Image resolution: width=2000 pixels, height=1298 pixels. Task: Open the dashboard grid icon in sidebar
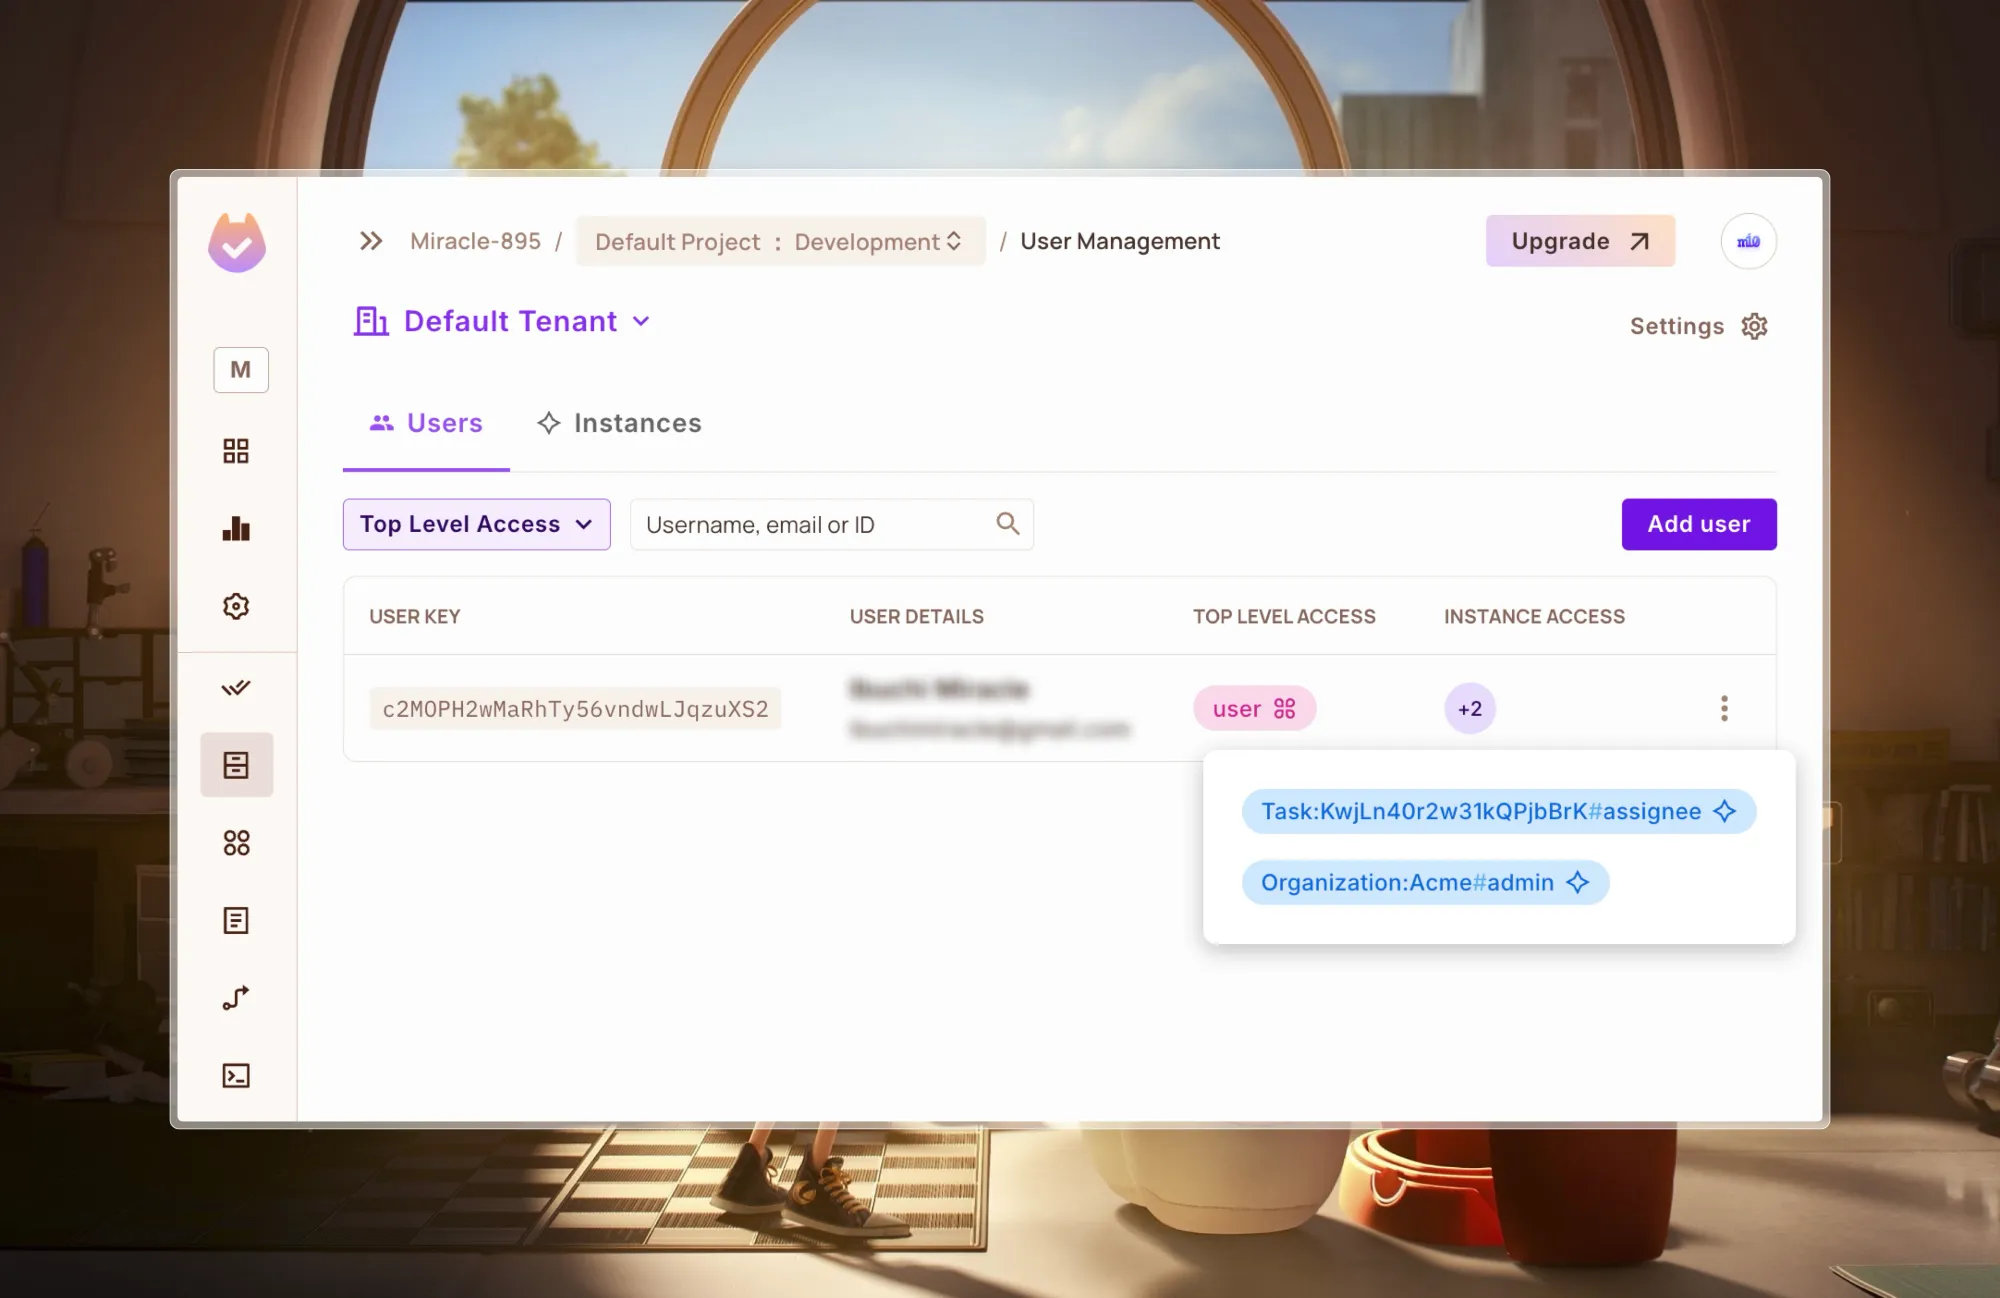pyautogui.click(x=236, y=451)
